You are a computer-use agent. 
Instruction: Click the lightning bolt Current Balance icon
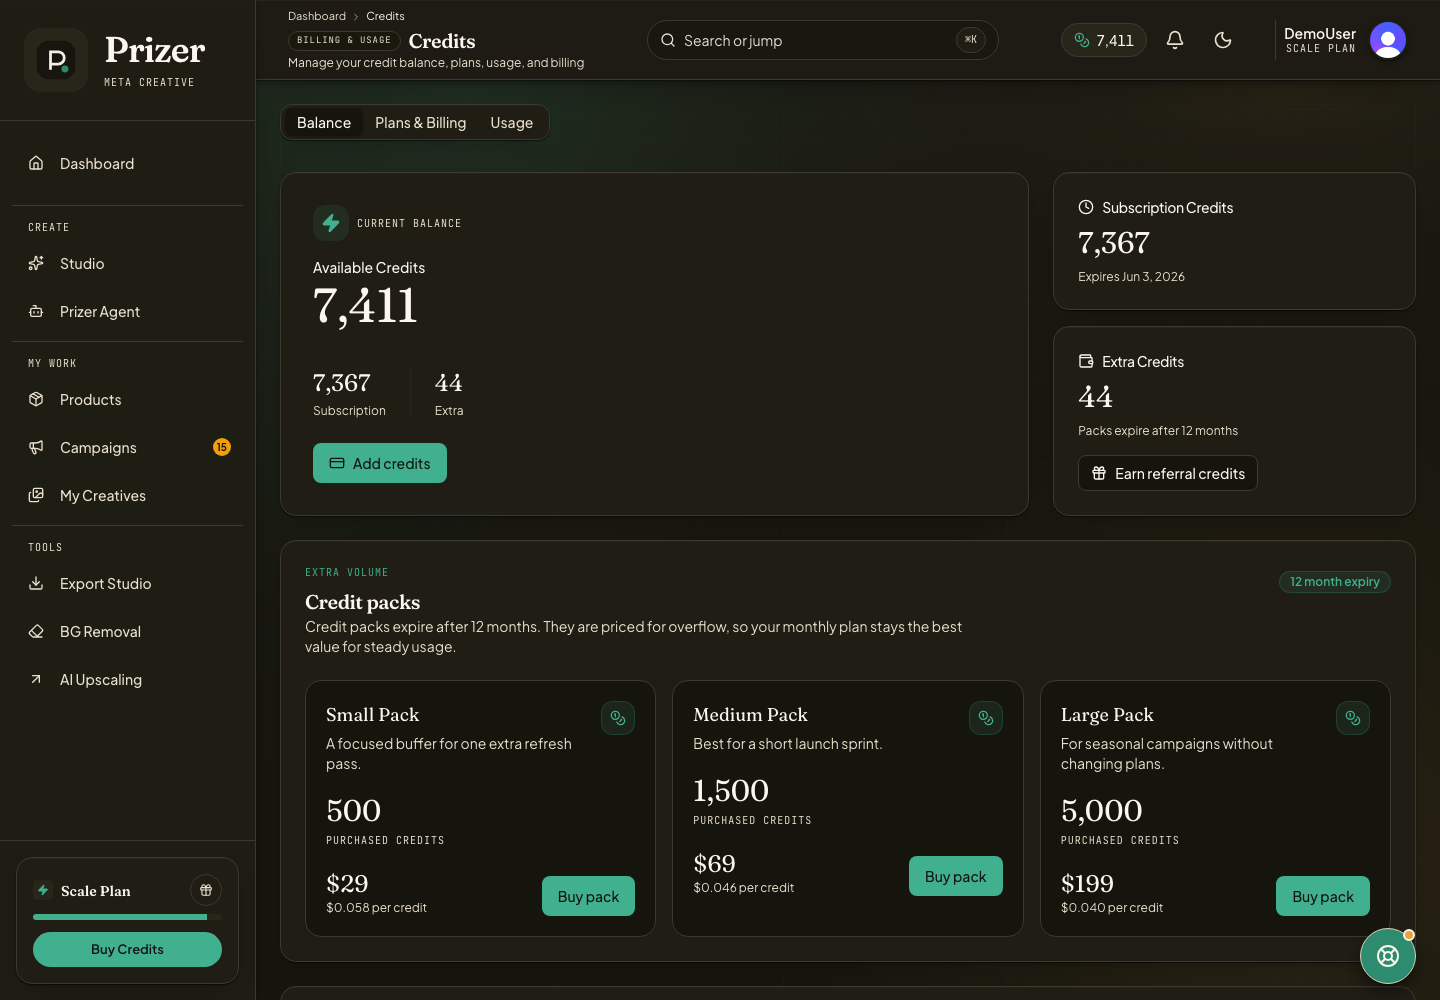pos(331,223)
